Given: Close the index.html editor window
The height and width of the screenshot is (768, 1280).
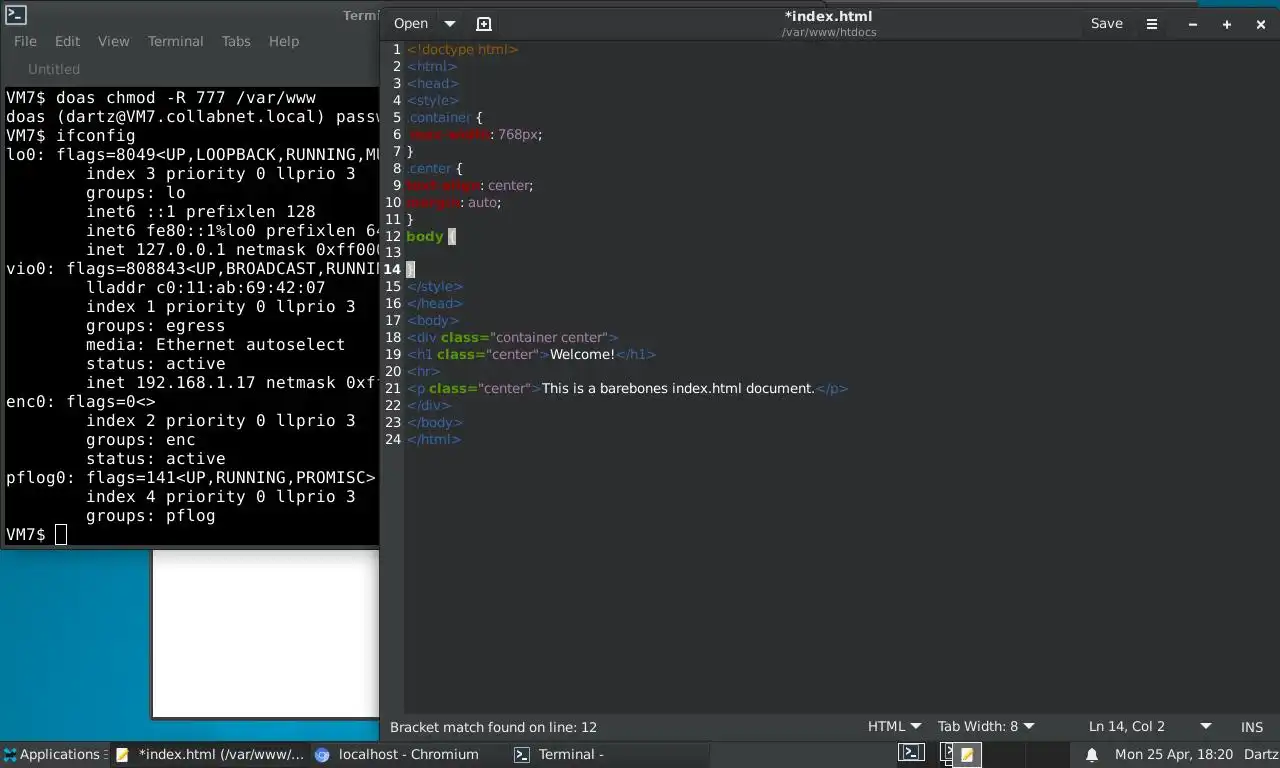Looking at the screenshot, I should point(1261,24).
